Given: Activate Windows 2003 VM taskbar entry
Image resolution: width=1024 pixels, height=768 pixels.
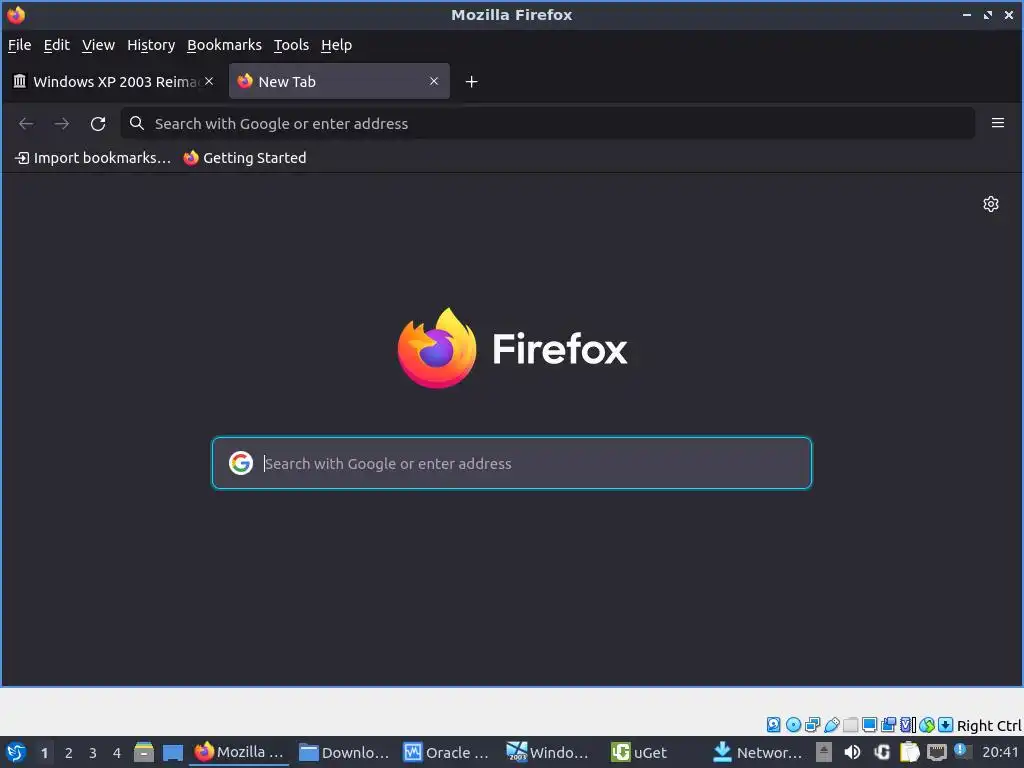Looking at the screenshot, I should (x=549, y=752).
